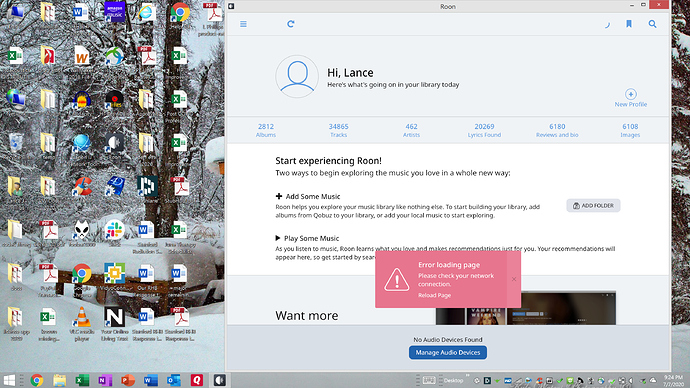The width and height of the screenshot is (690, 388).
Task: Open the 2812 Albums statistic
Action: point(266,130)
